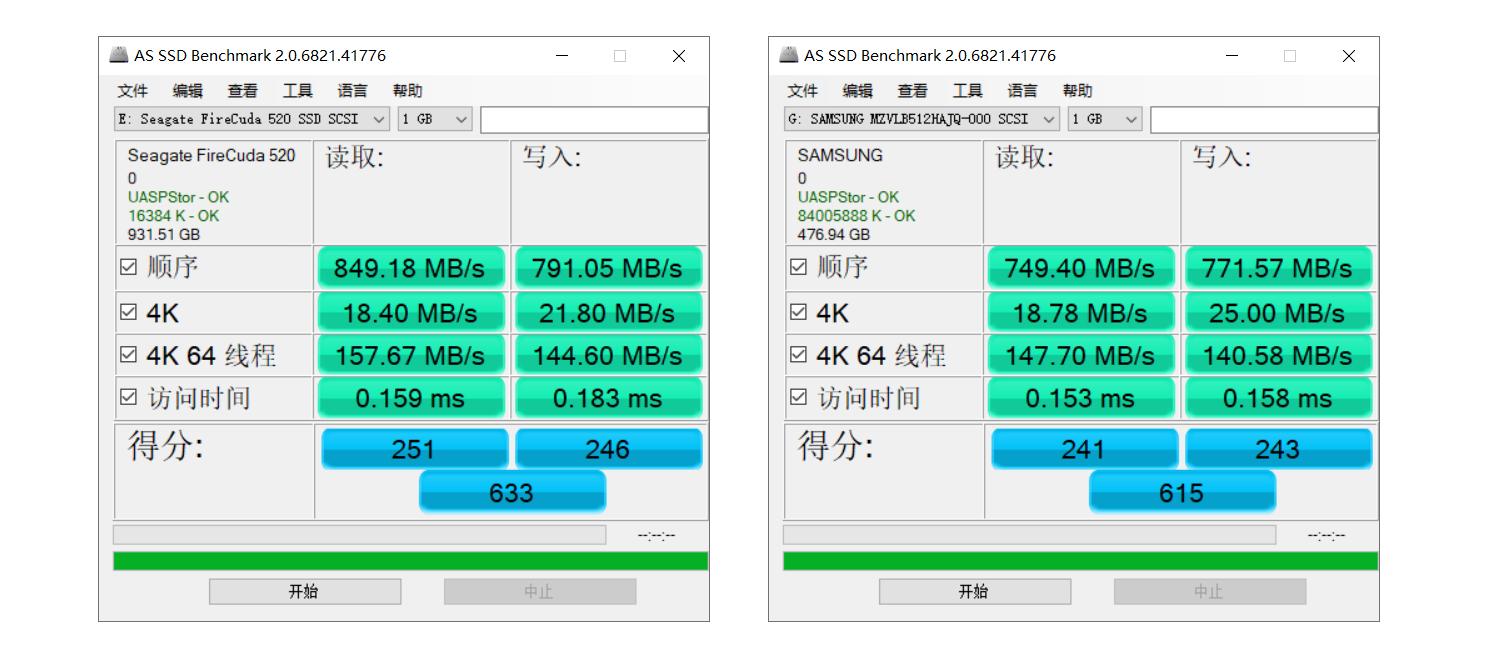Click the AS SSD Benchmark title bar icon
1500x654 pixels.
click(119, 55)
